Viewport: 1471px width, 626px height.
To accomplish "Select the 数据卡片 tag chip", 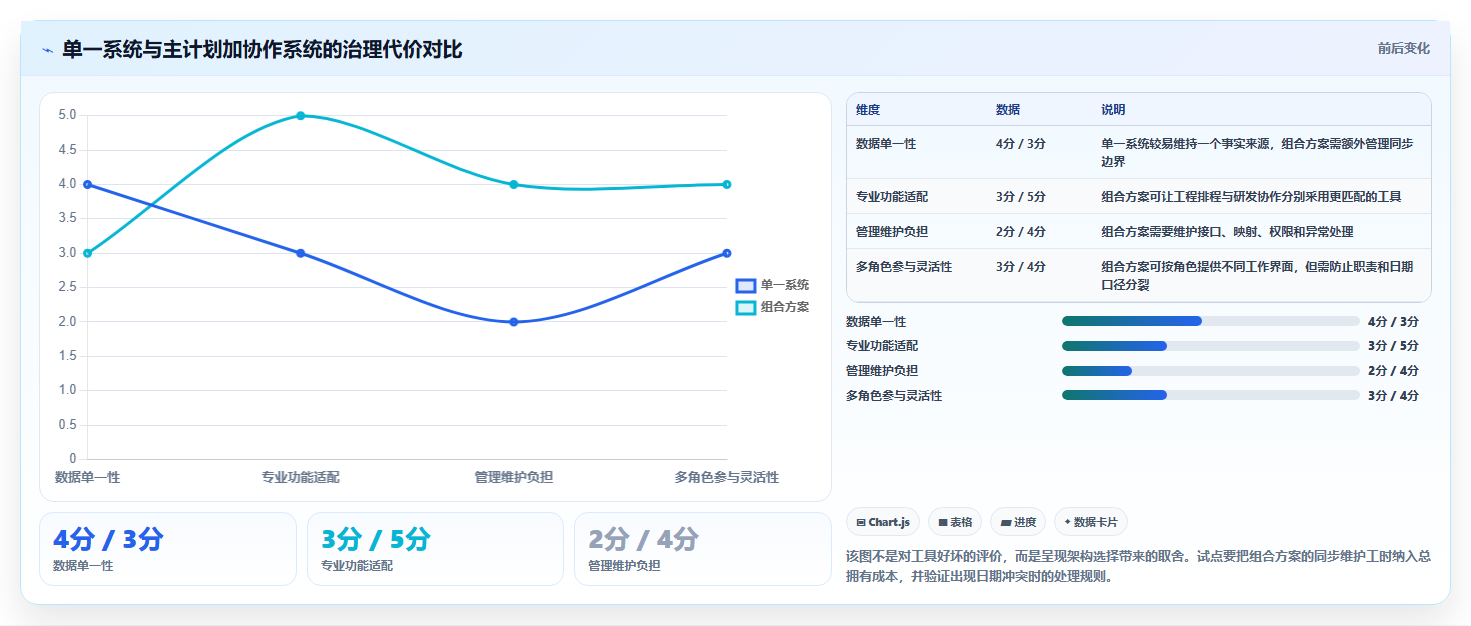I will coord(1091,522).
